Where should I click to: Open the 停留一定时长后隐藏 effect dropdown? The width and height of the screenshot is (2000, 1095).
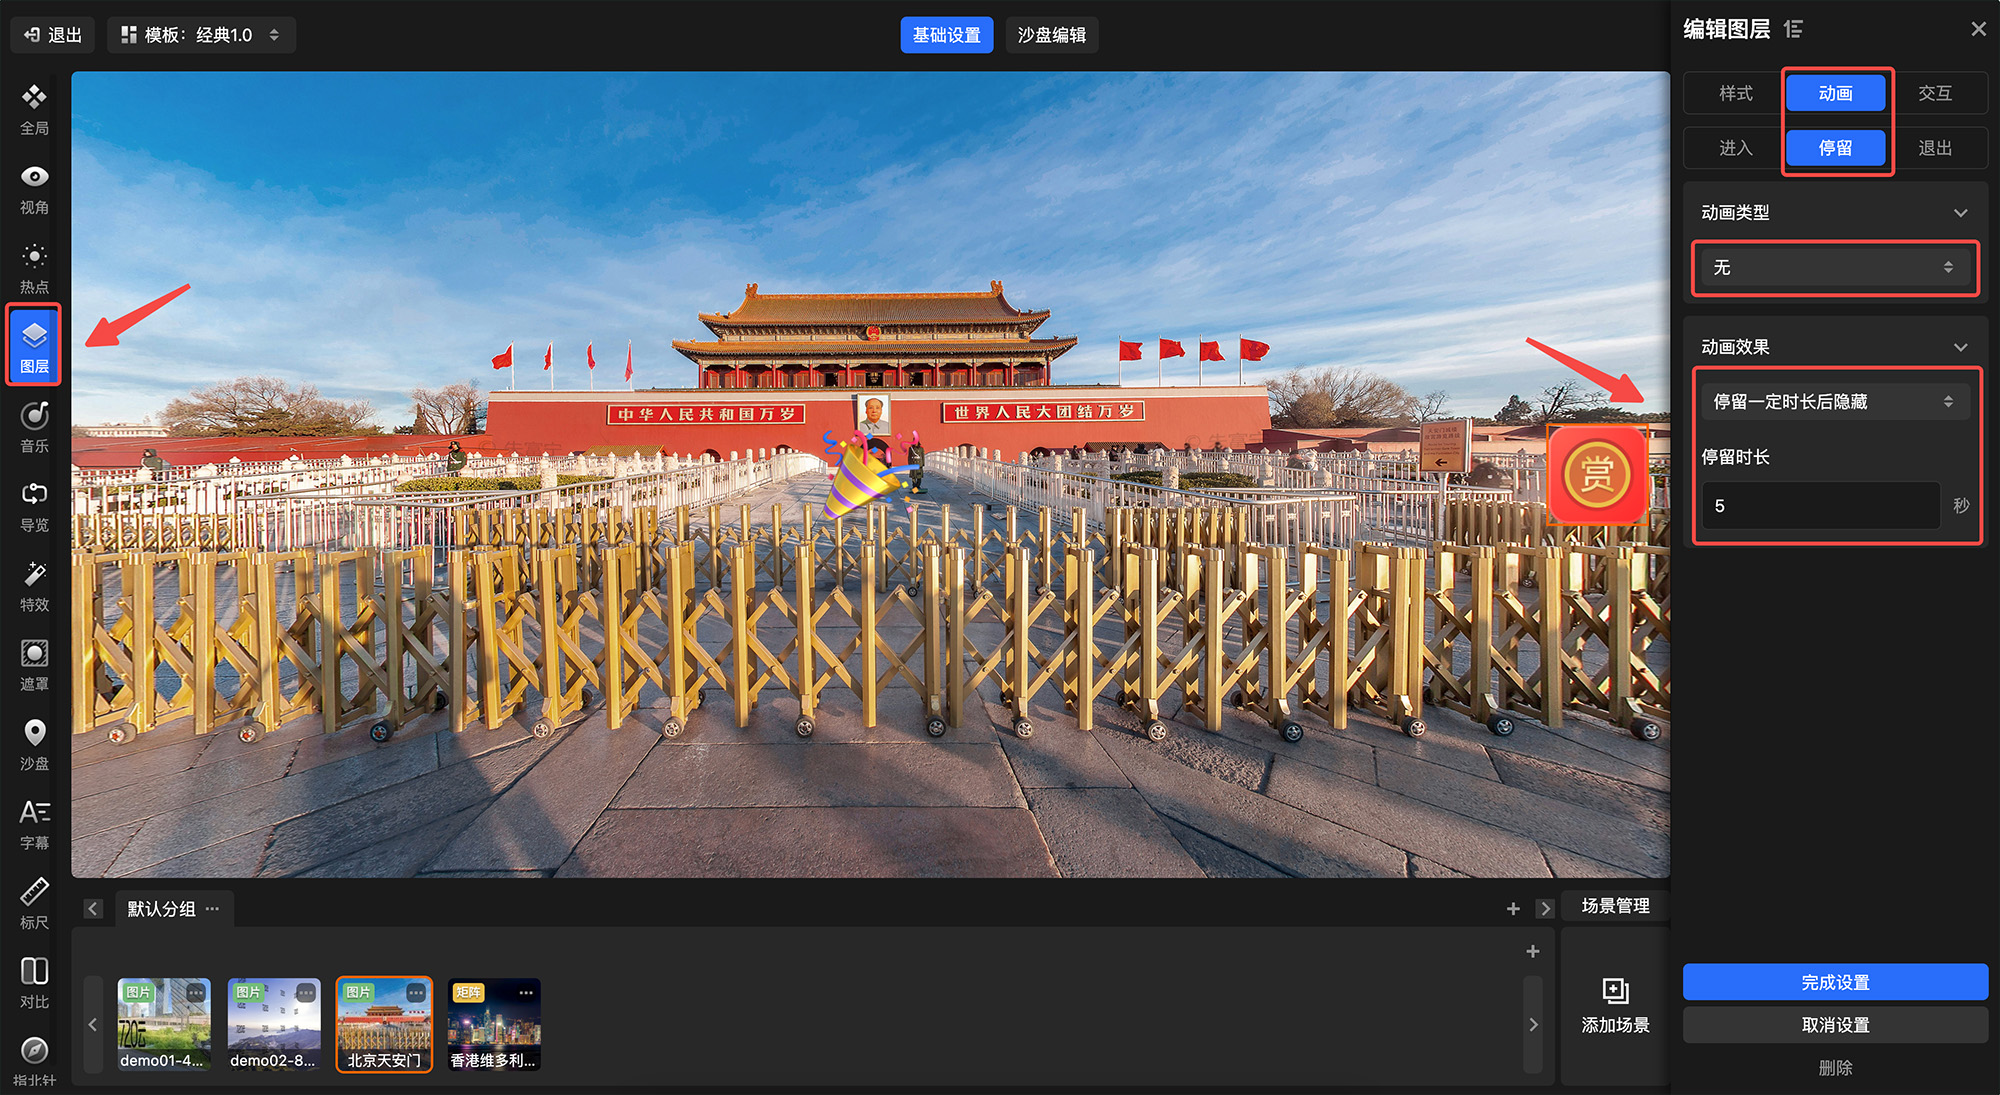pos(1834,402)
